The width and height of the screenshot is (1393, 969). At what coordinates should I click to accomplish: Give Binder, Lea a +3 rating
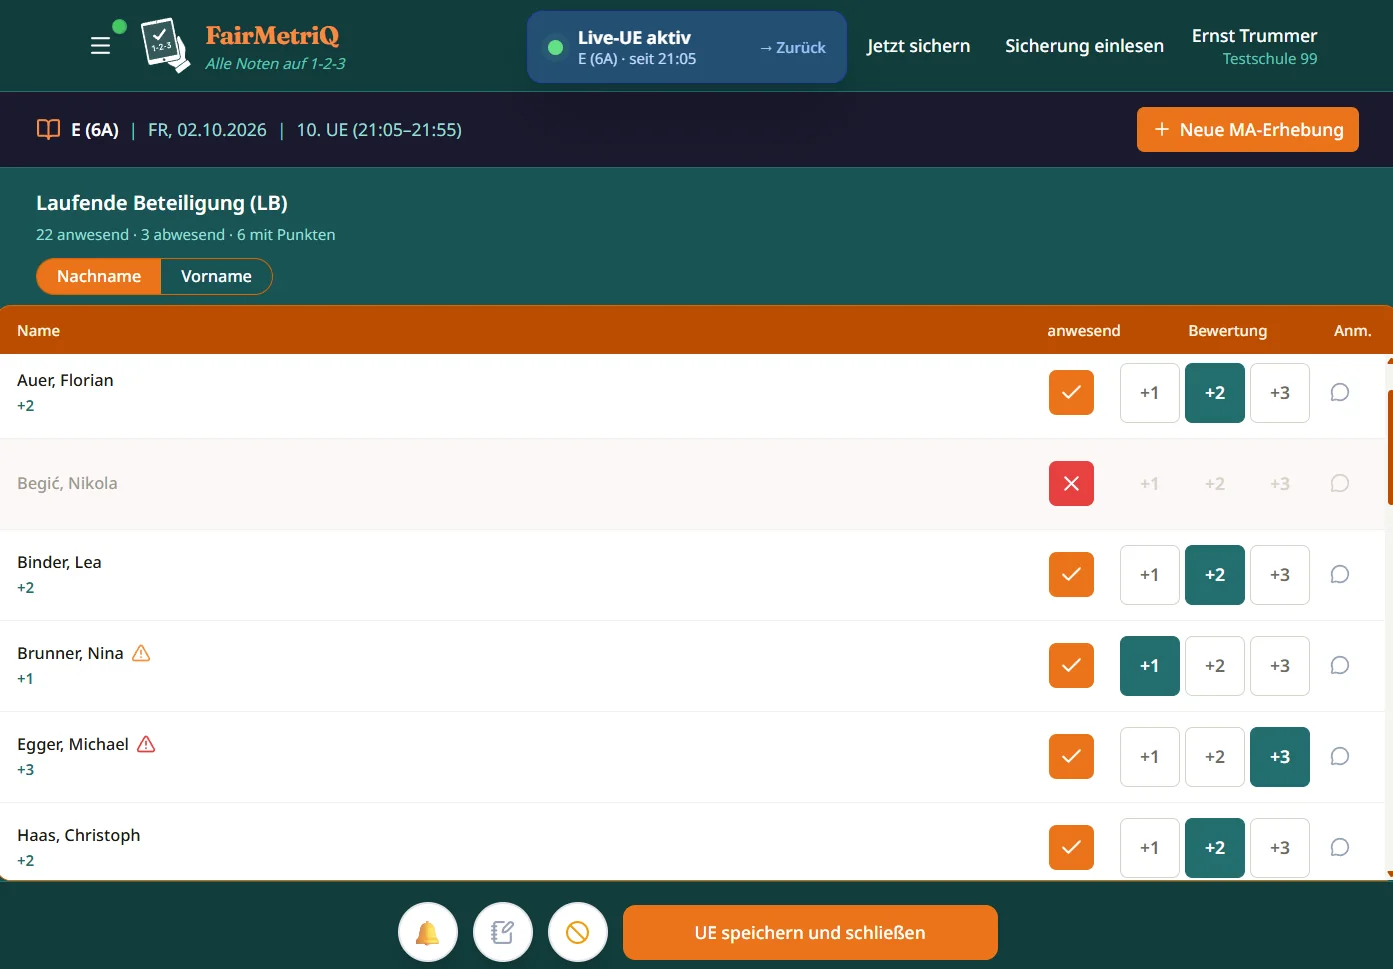(1280, 574)
